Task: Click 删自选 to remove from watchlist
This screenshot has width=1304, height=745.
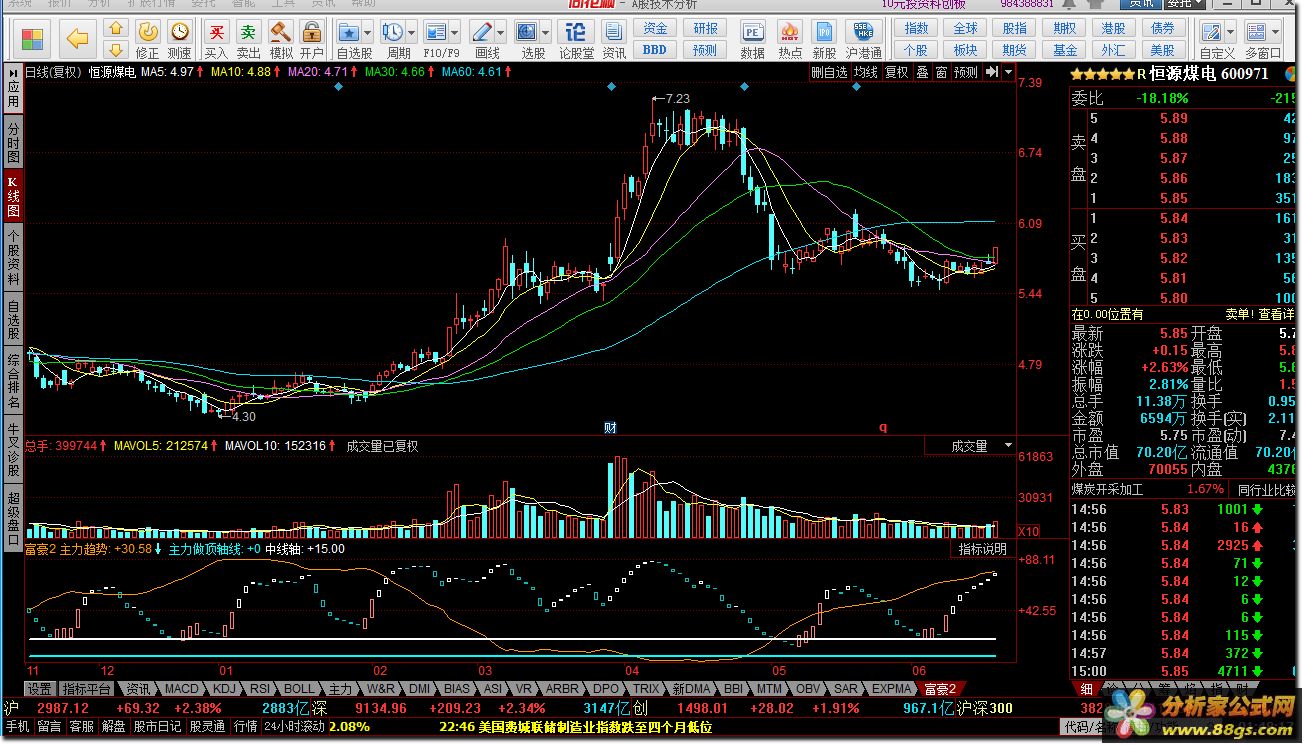Action: 829,72
